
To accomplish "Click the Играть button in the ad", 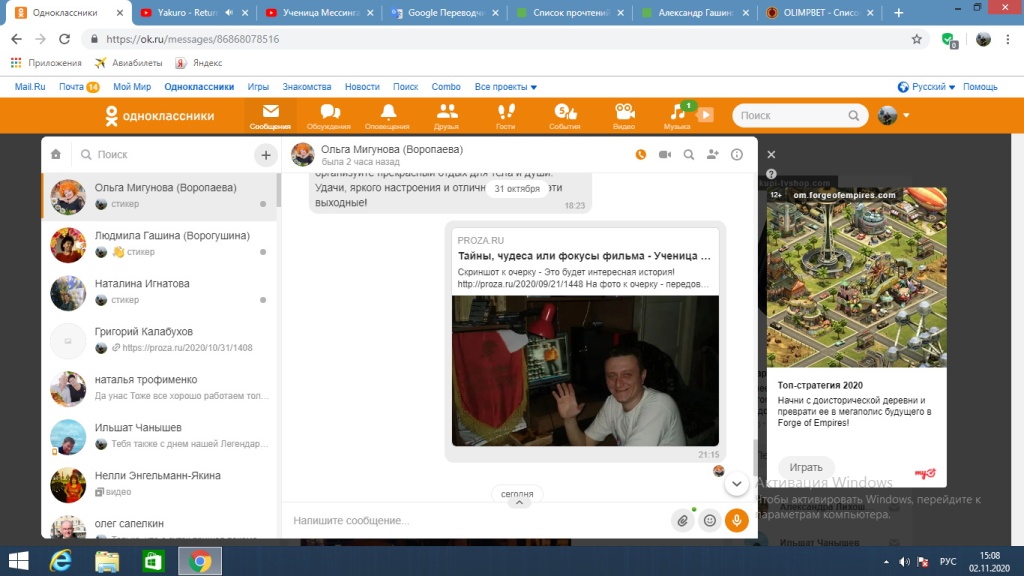I will tap(806, 468).
